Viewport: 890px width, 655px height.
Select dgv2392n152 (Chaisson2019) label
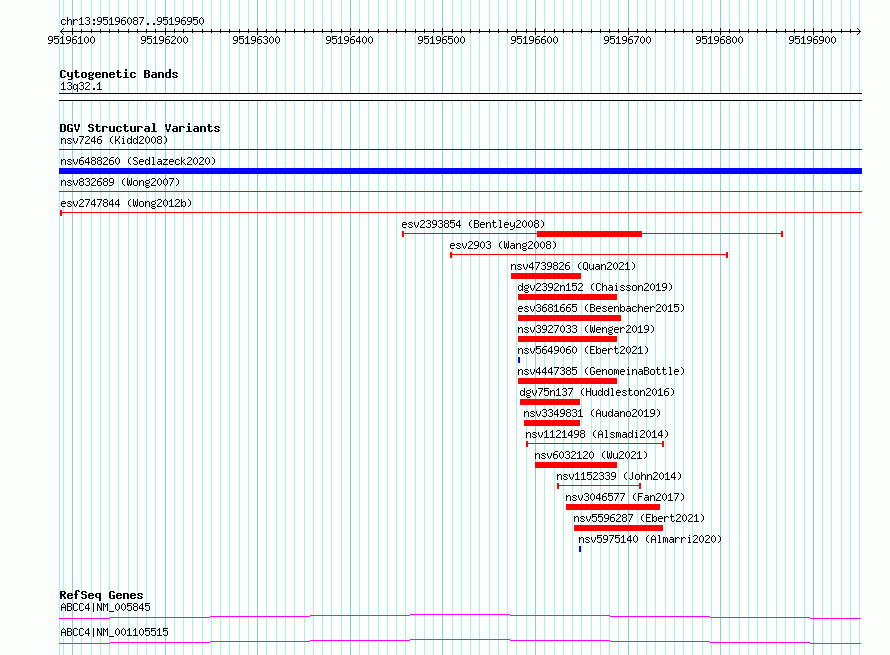pyautogui.click(x=595, y=287)
